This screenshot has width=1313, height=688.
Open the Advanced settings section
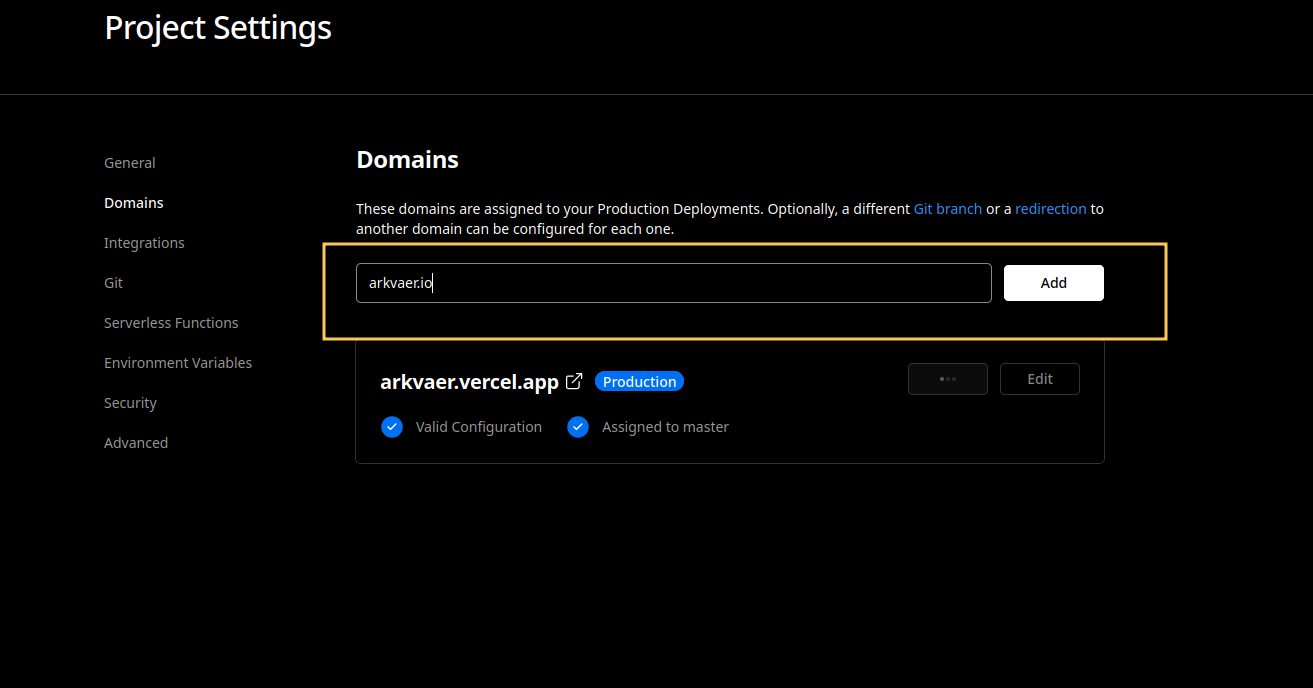[x=136, y=443]
